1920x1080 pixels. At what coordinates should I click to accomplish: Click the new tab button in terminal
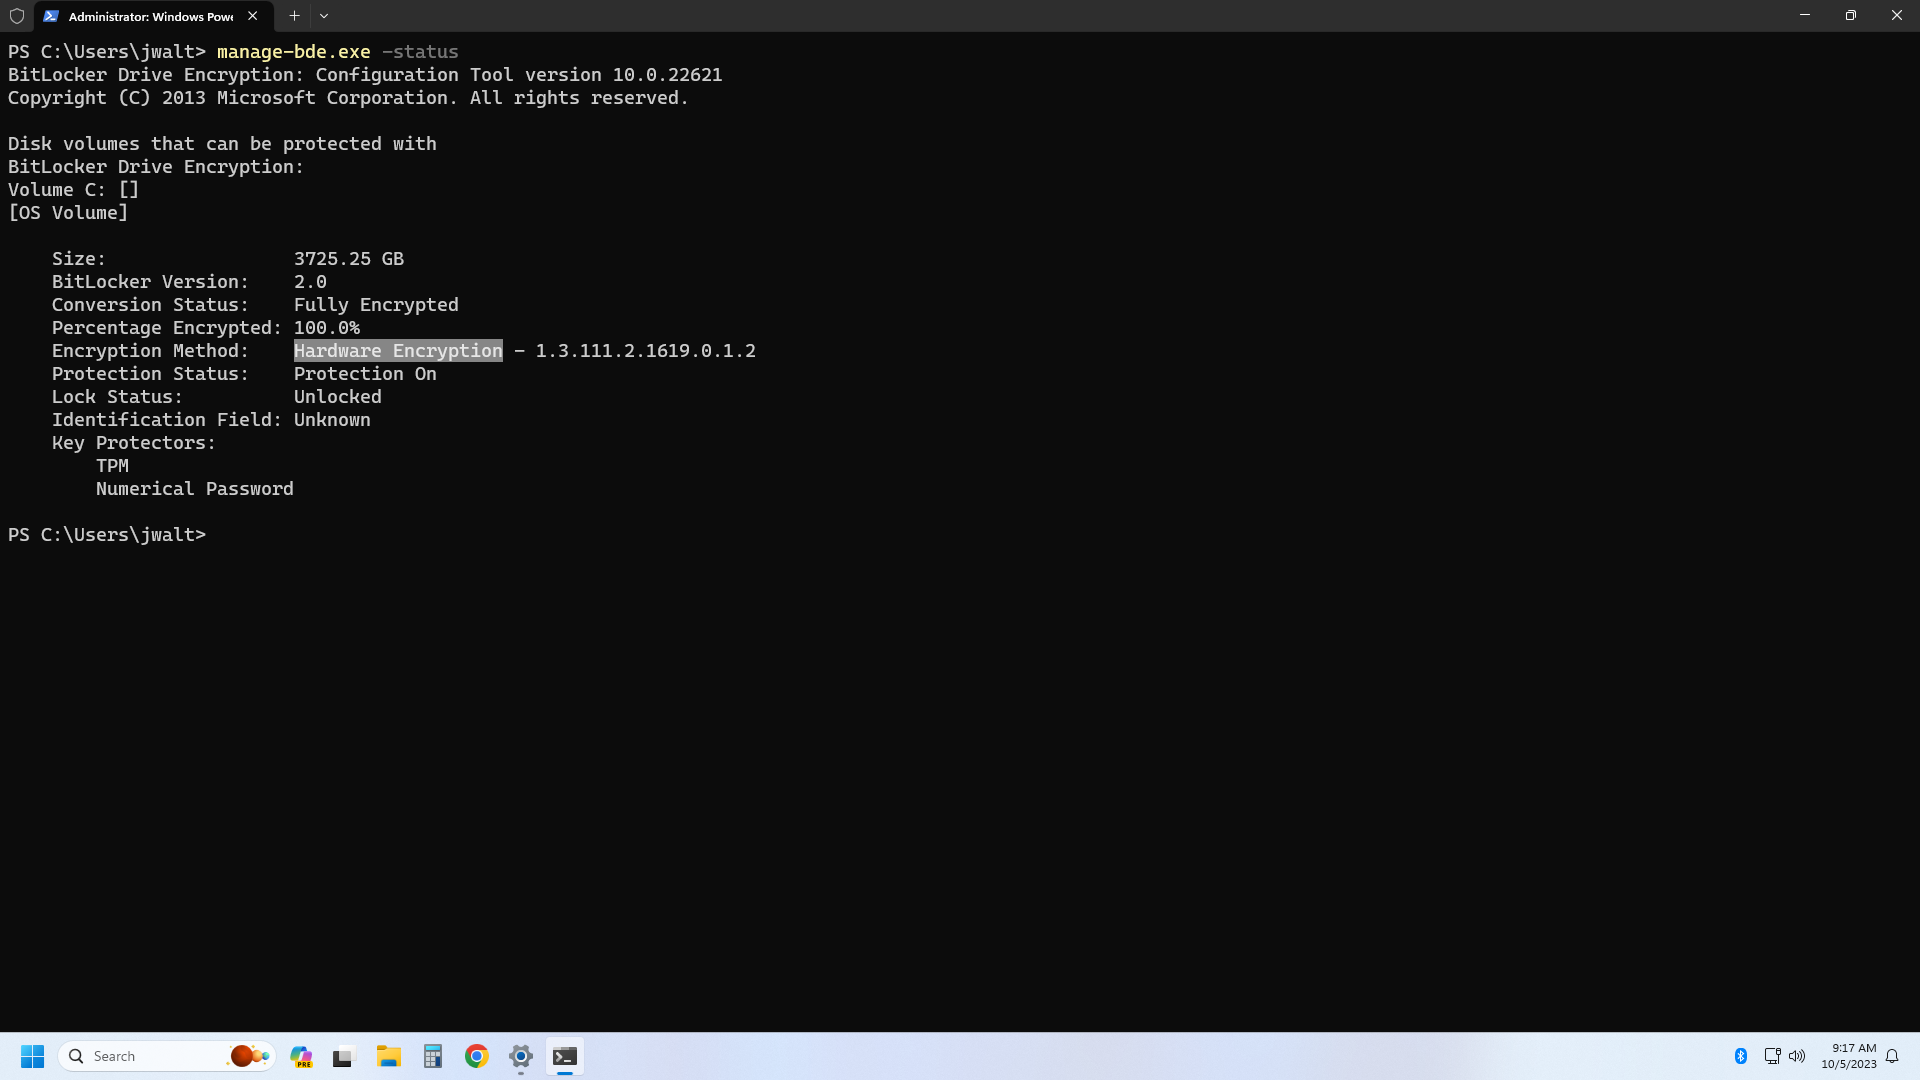[x=293, y=16]
